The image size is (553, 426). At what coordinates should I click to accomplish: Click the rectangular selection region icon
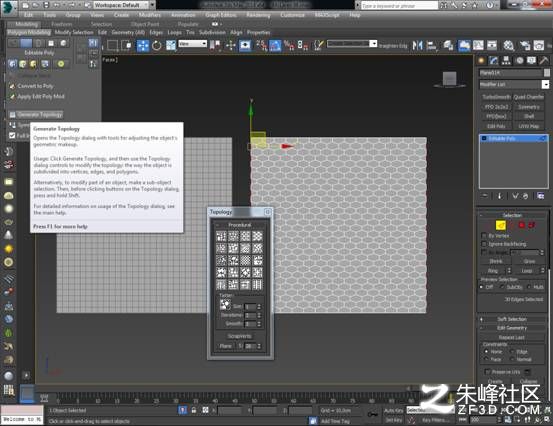coord(112,45)
